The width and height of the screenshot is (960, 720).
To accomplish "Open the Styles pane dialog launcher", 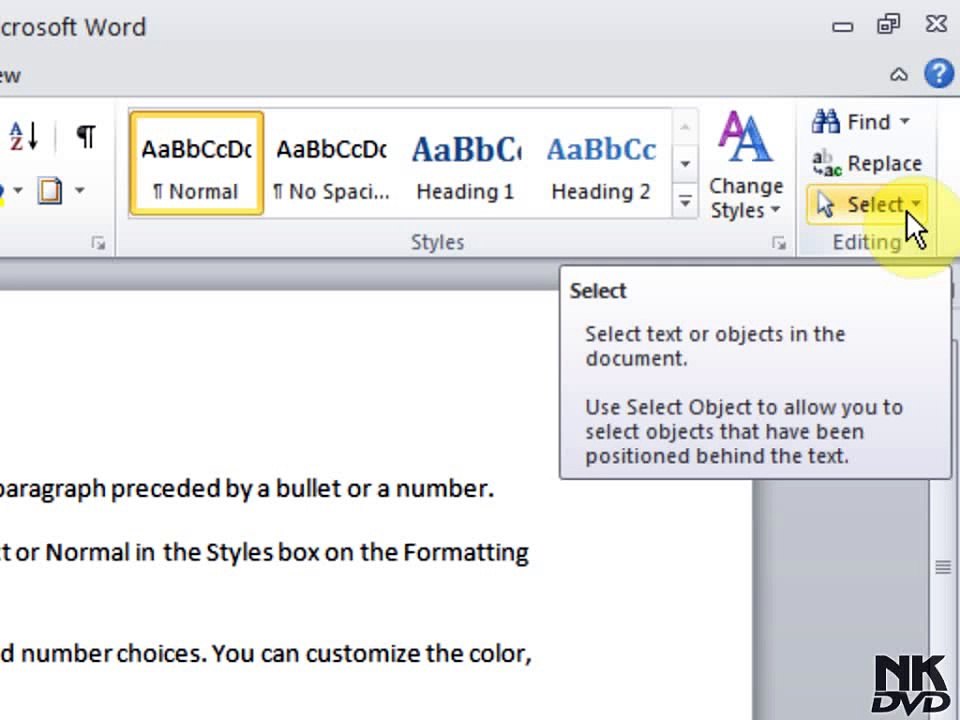I will click(x=779, y=244).
